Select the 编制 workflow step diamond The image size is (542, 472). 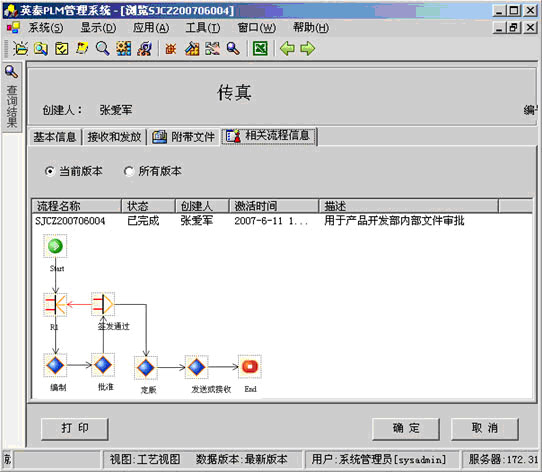point(55,365)
